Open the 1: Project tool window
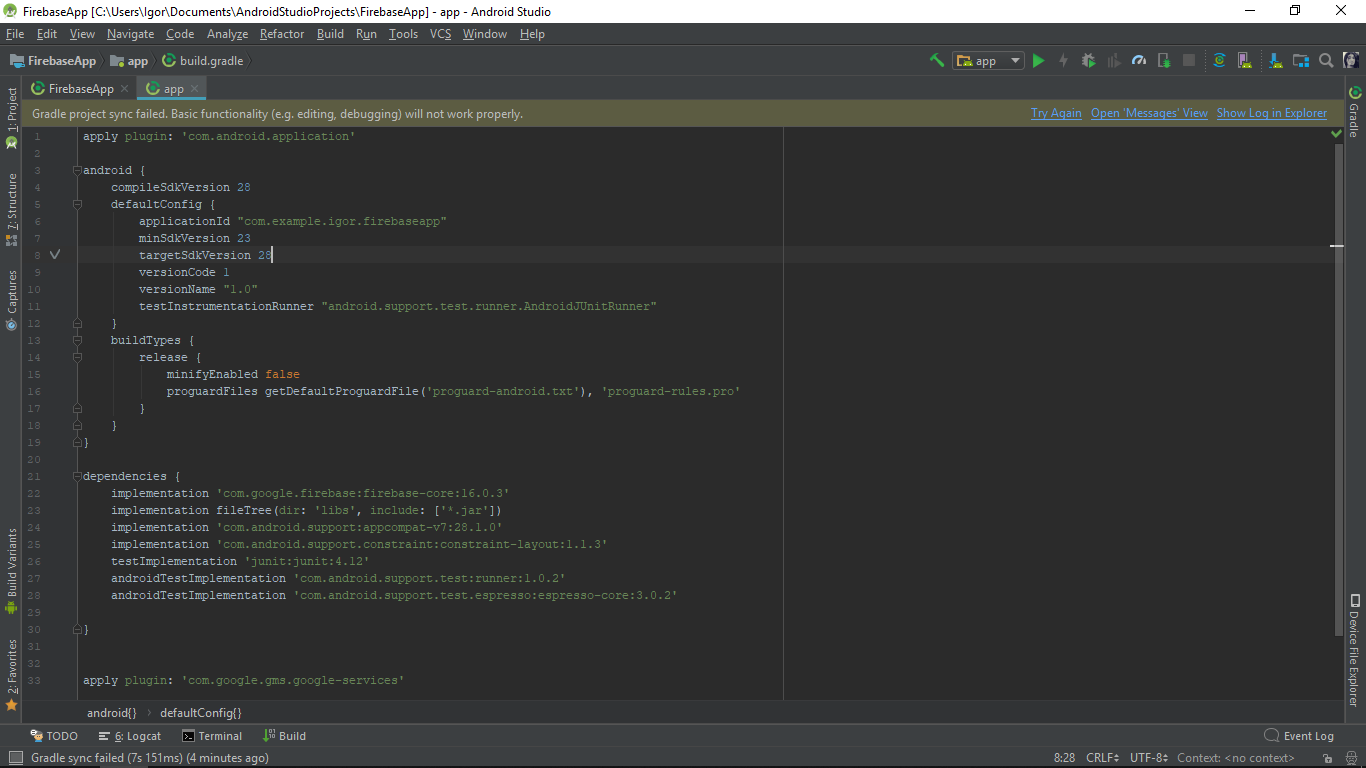Viewport: 1366px width, 768px height. 12,118
